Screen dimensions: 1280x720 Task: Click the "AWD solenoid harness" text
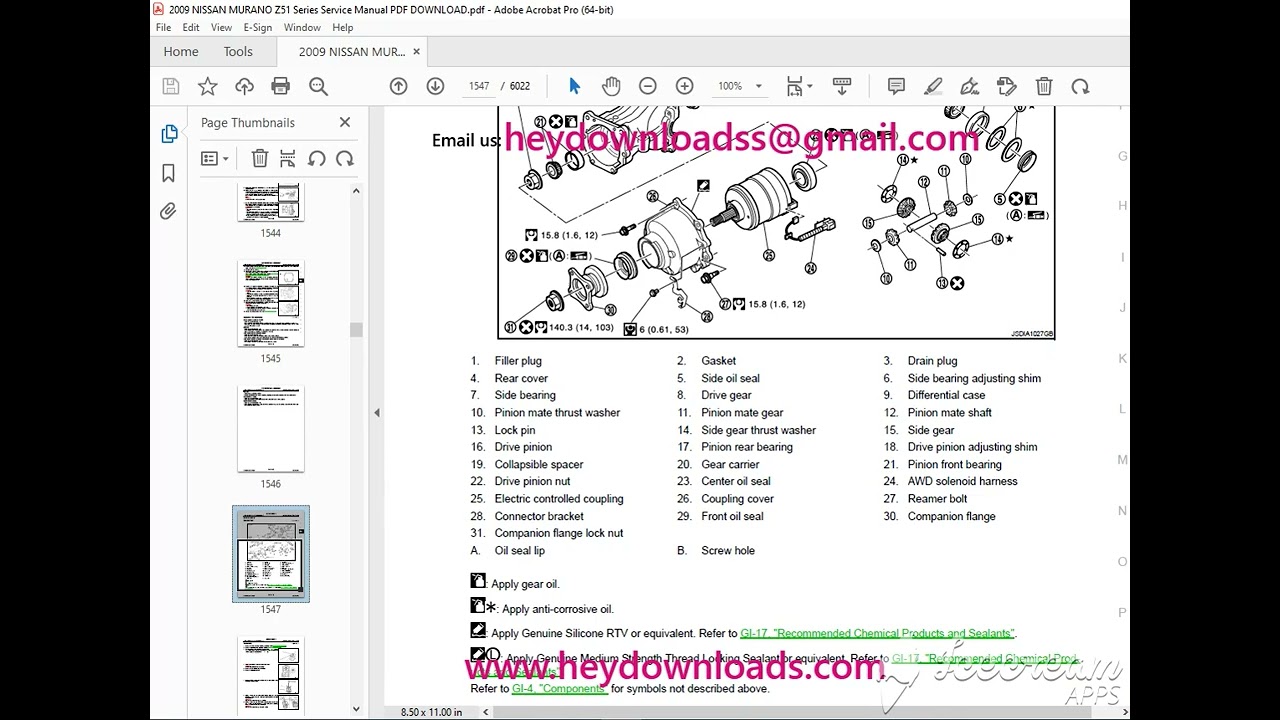click(x=962, y=481)
